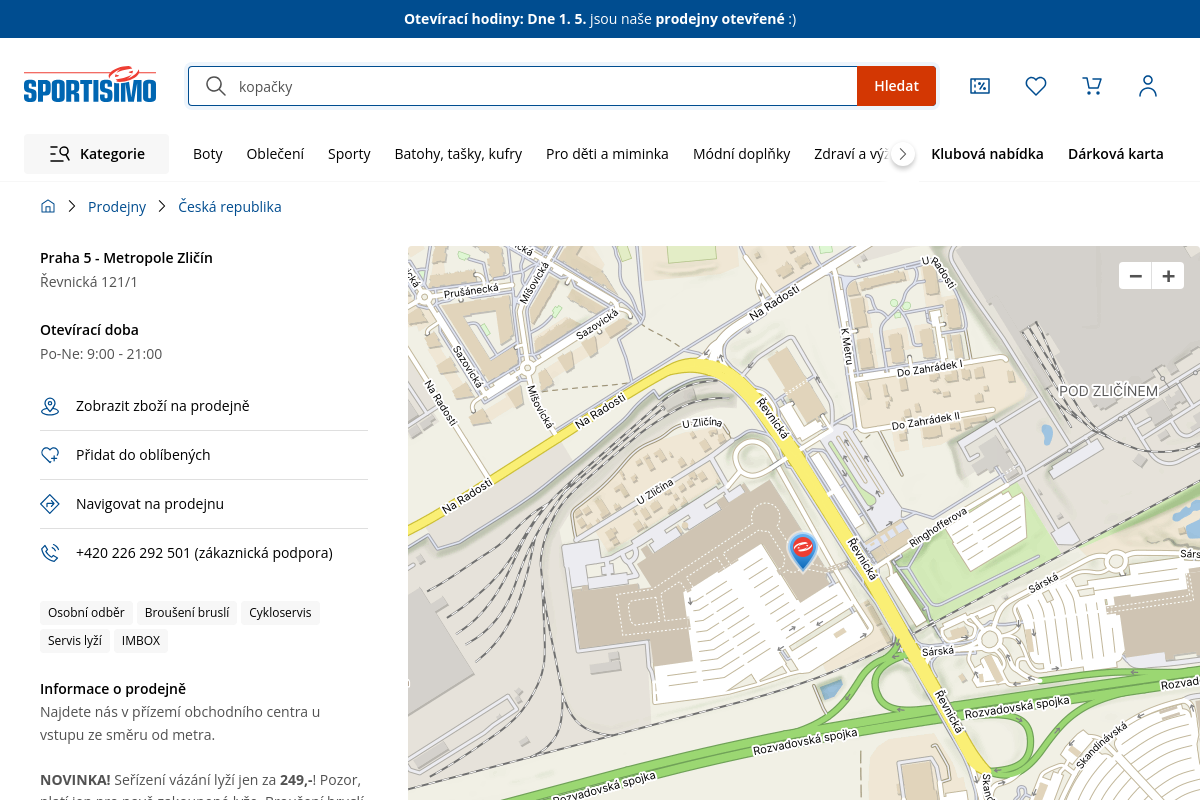1200x800 pixels.
Task: Click the Prodejny breadcrumb link
Action: 117,207
